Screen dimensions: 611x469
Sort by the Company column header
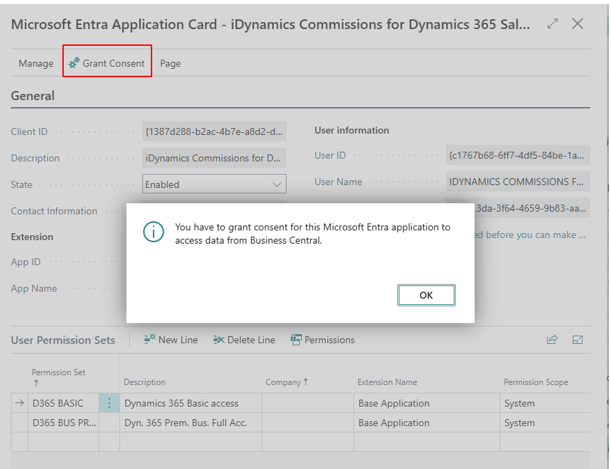pyautogui.click(x=287, y=382)
